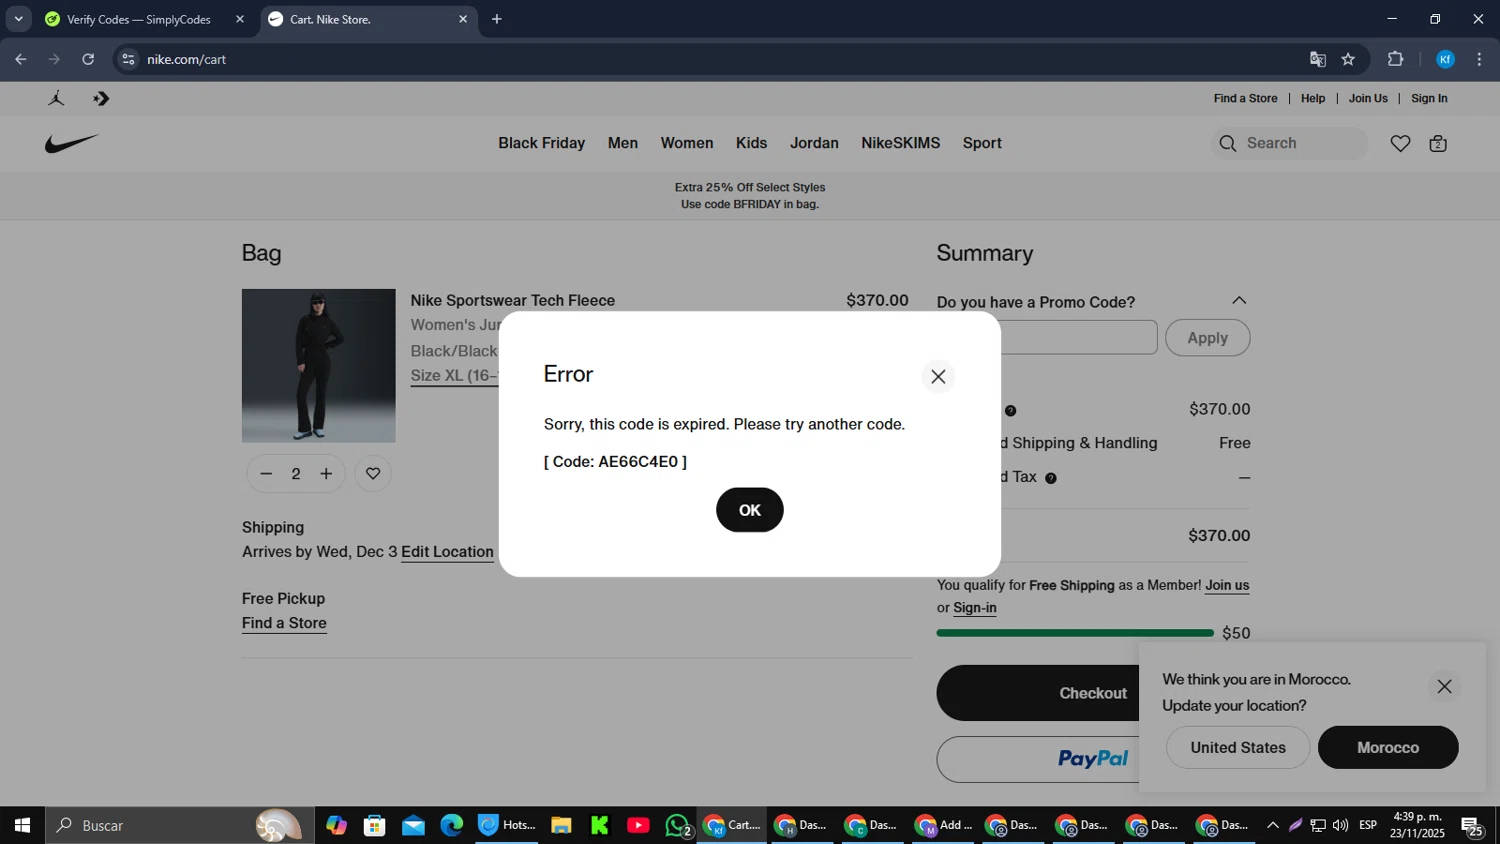The height and width of the screenshot is (844, 1500).
Task: Click the Join Us header link
Action: (1368, 98)
